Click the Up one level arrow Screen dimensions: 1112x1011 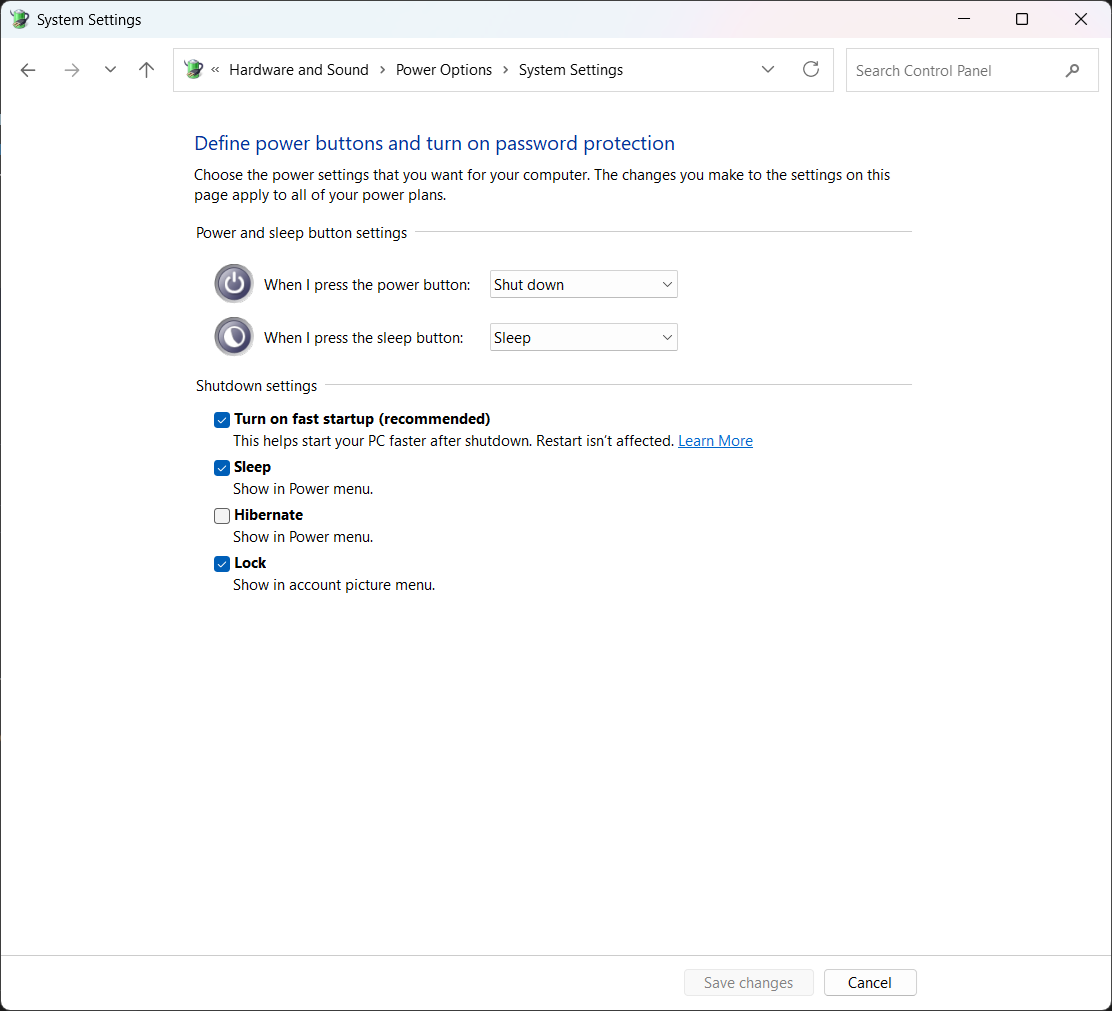[147, 70]
